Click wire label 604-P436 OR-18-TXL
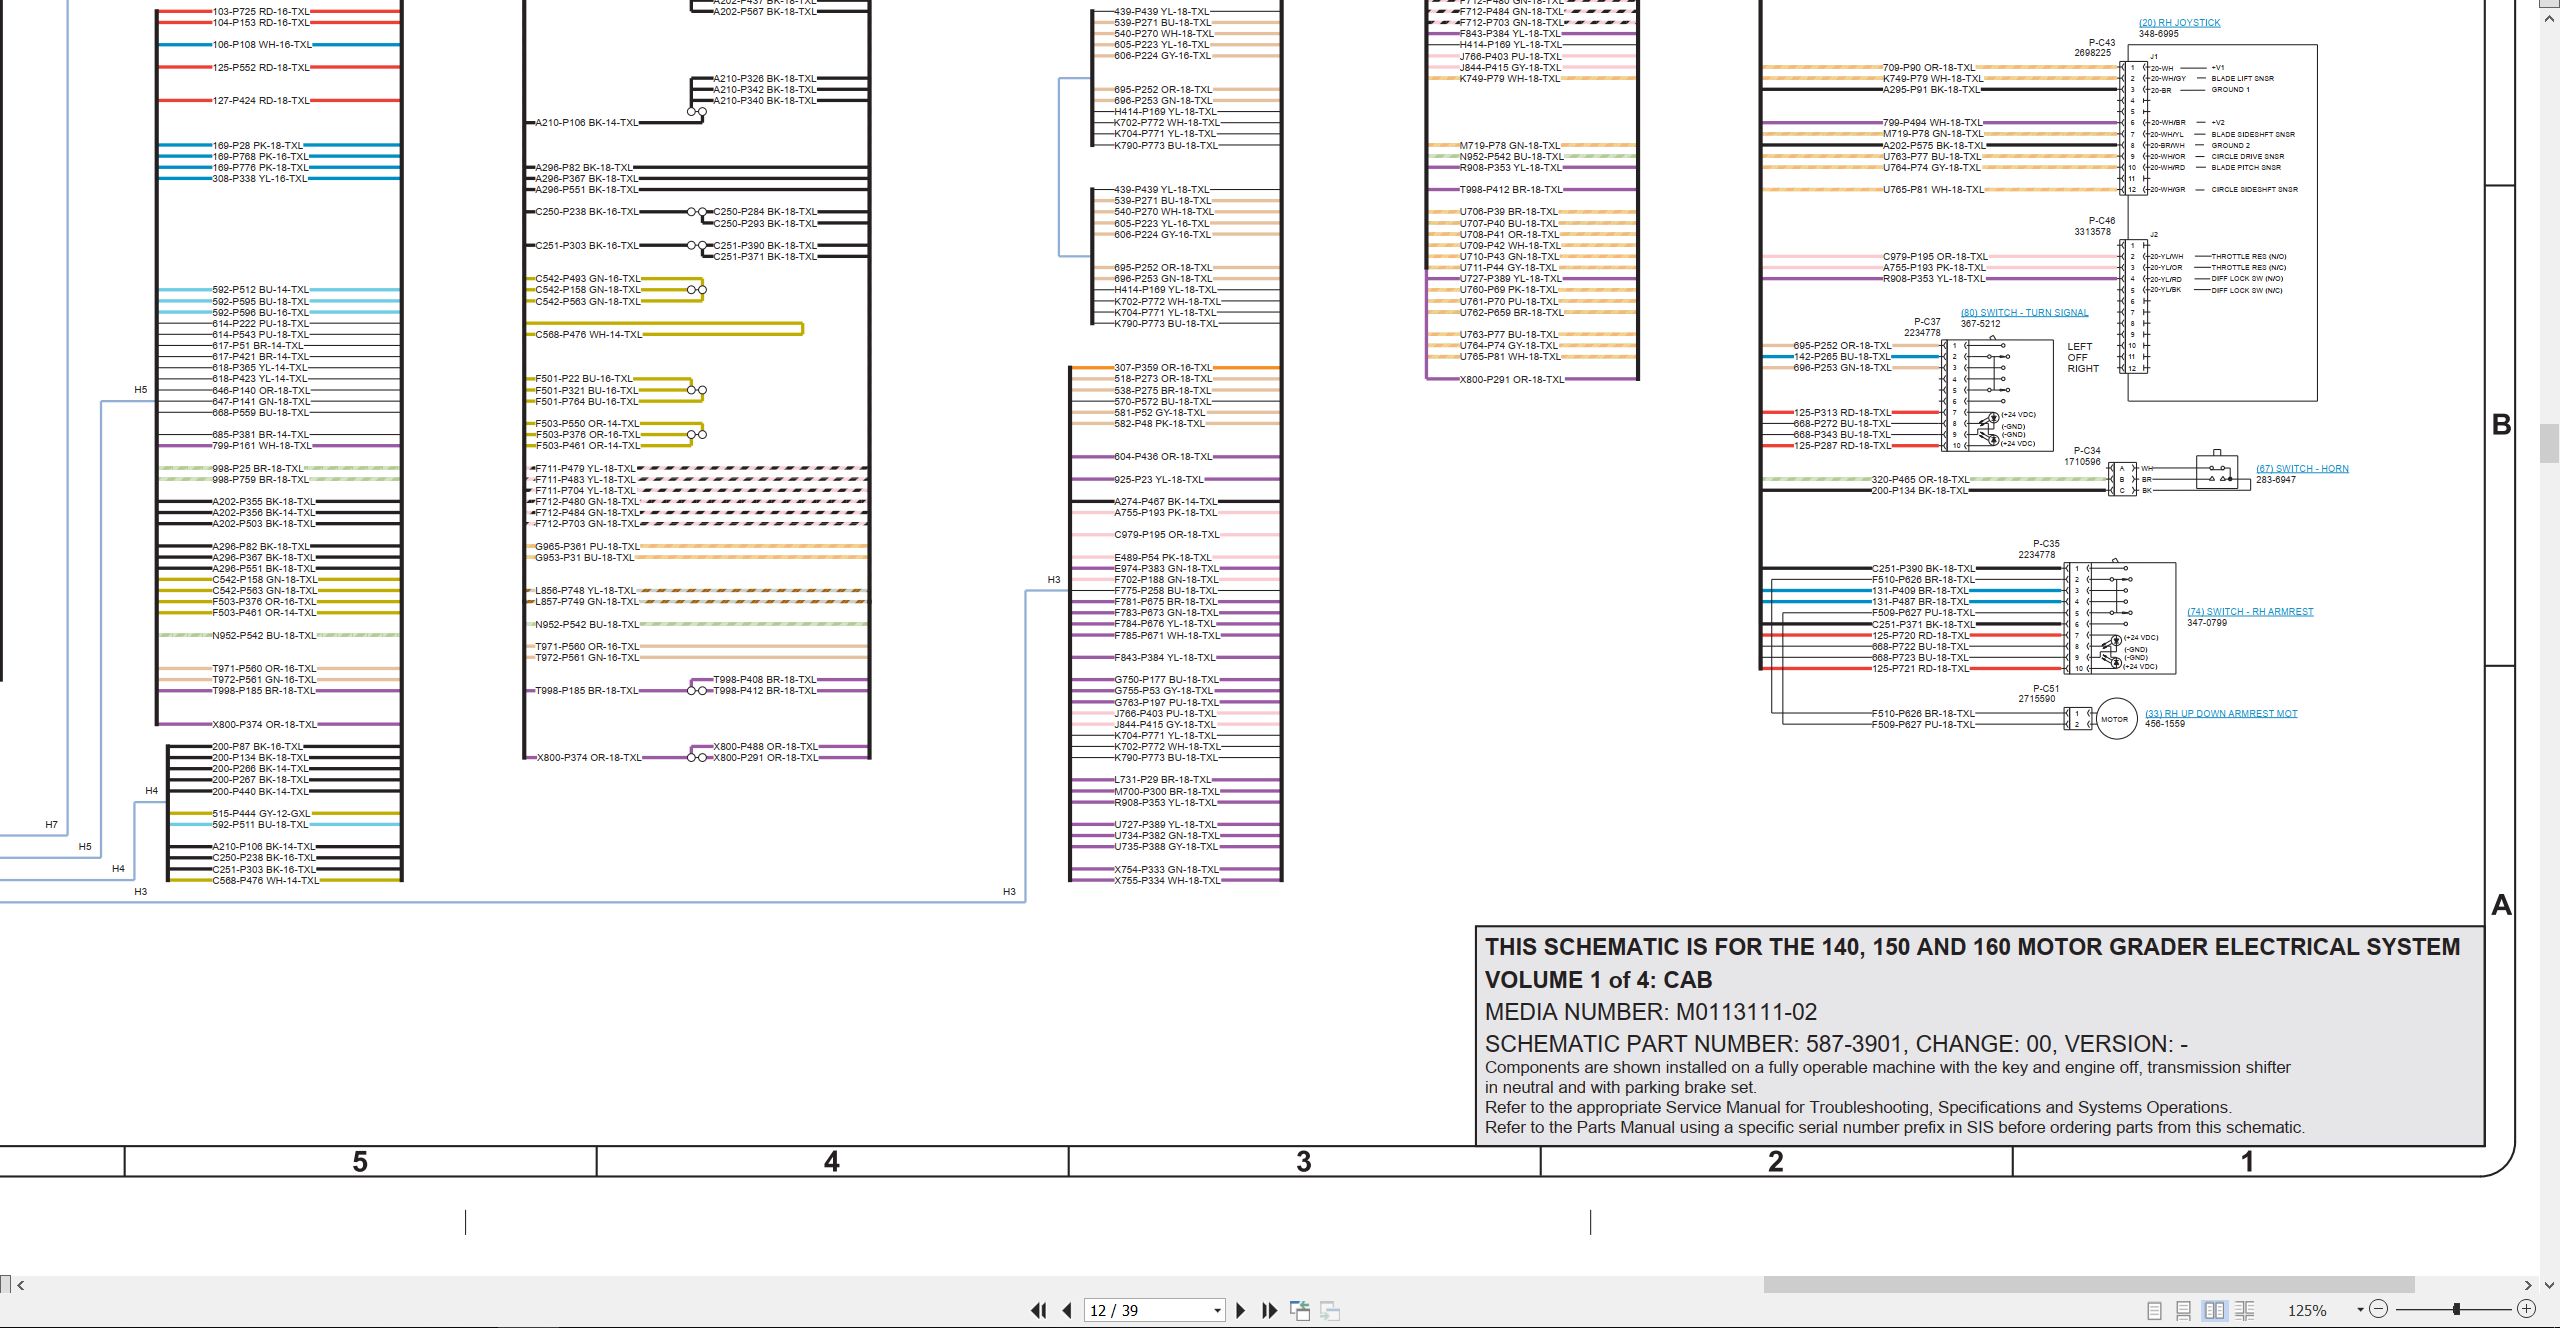 1163,457
